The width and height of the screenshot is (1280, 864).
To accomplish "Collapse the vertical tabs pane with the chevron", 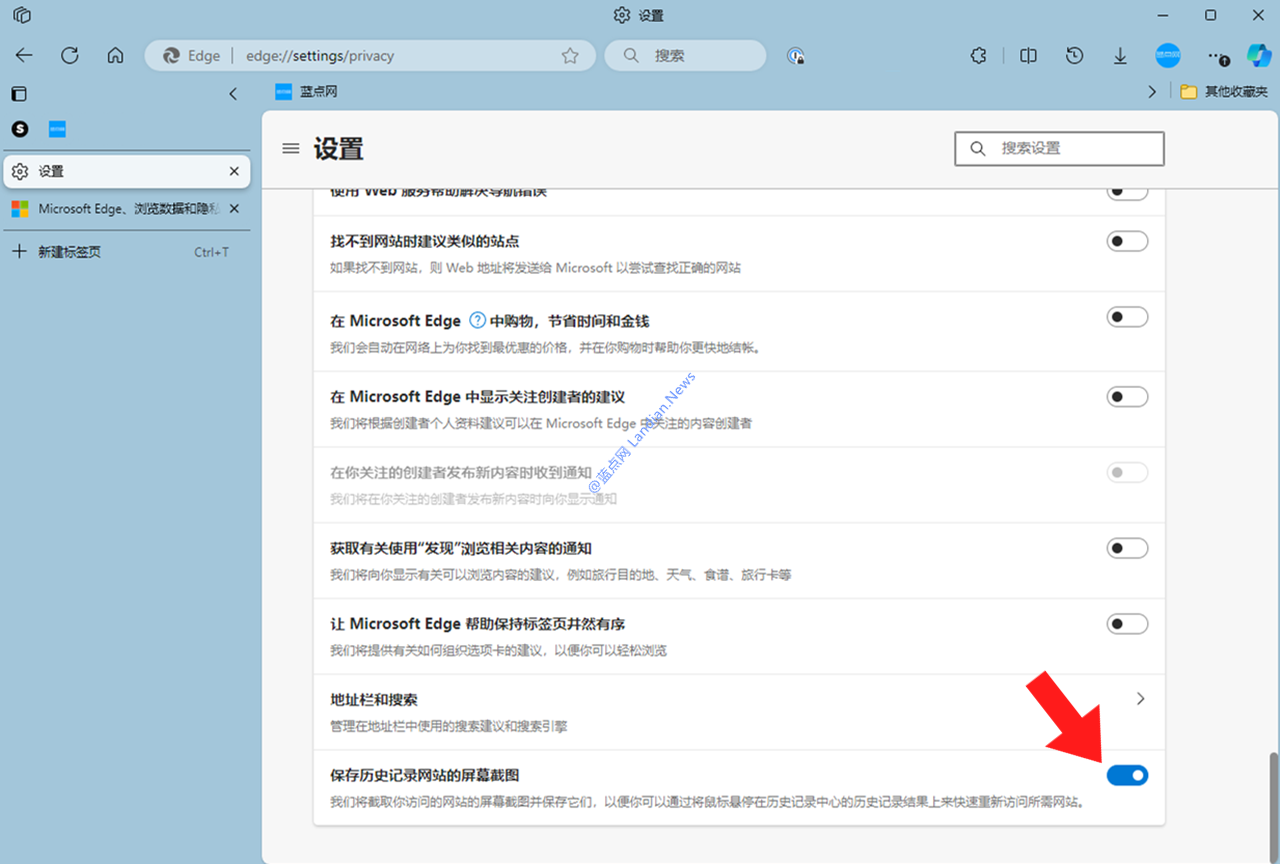I will [x=233, y=94].
